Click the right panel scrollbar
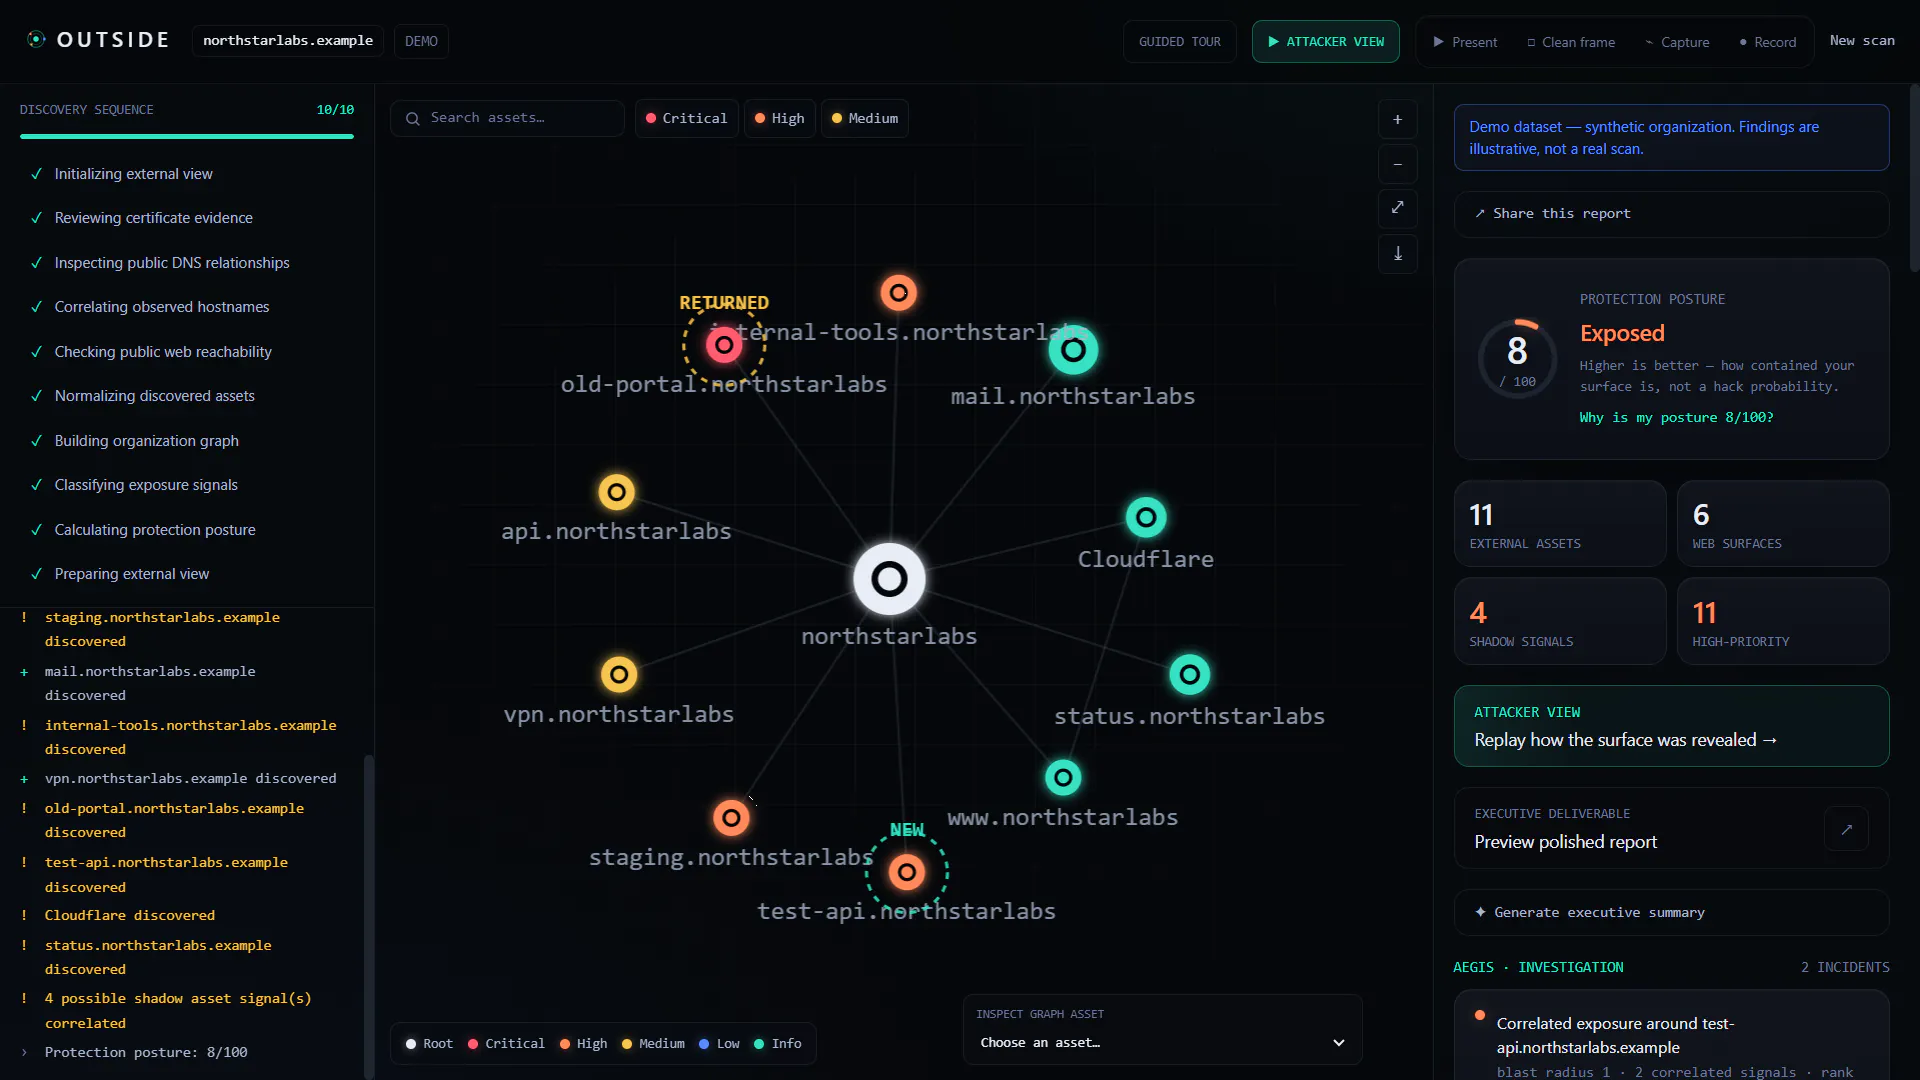 pos(1914,178)
